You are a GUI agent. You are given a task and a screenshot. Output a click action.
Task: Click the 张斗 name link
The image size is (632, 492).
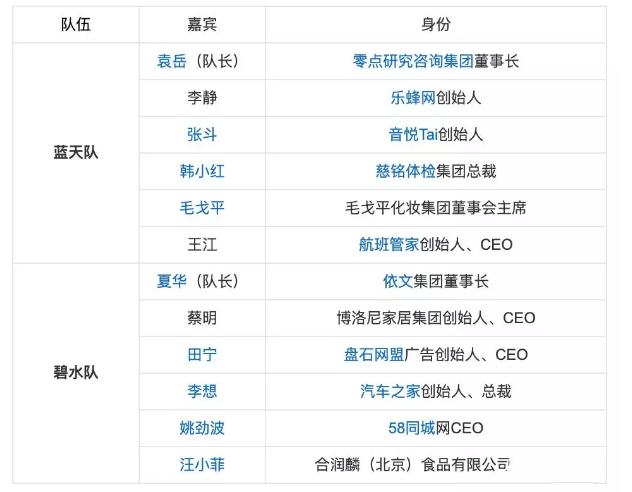201,134
